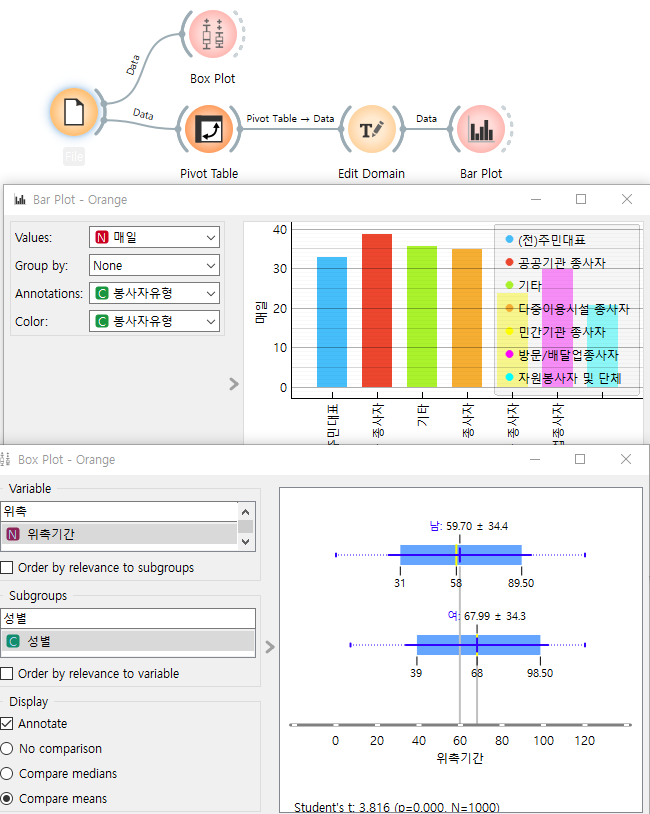Screen dimensions: 650x814
Task: Select the Compare medians radio option
Action: click(x=9, y=773)
